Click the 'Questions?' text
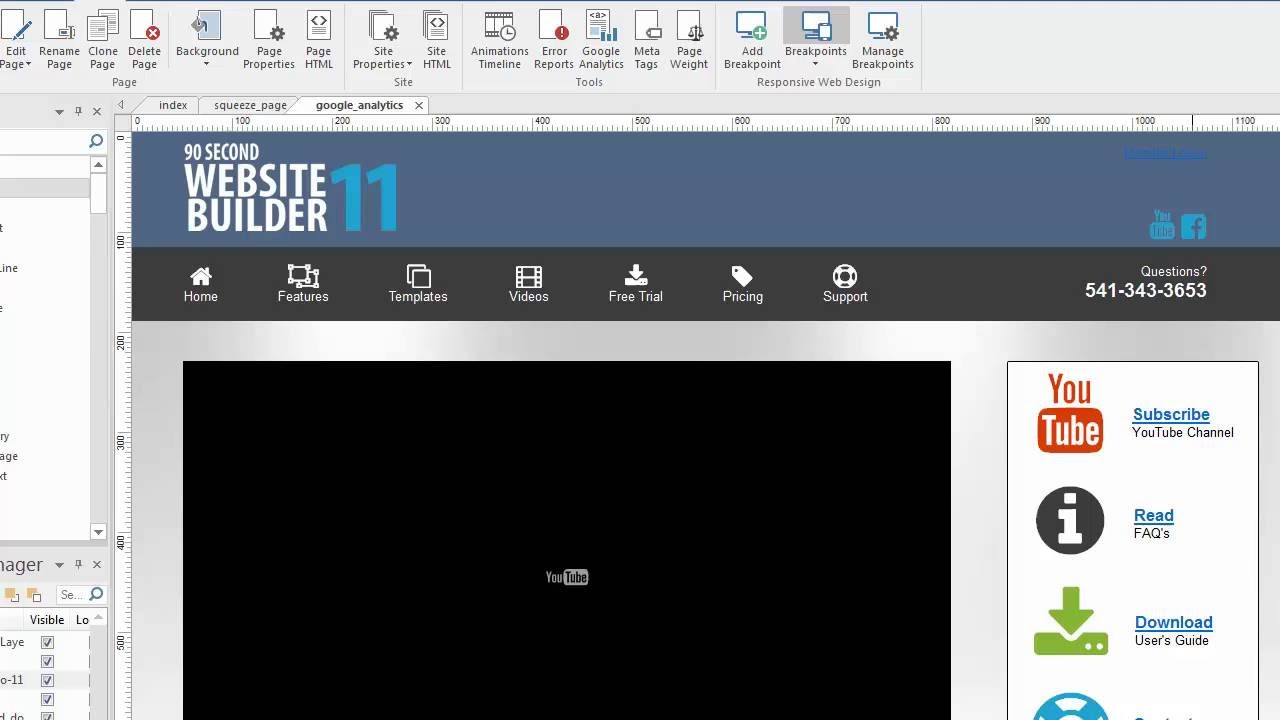The width and height of the screenshot is (1280, 720). click(1174, 271)
